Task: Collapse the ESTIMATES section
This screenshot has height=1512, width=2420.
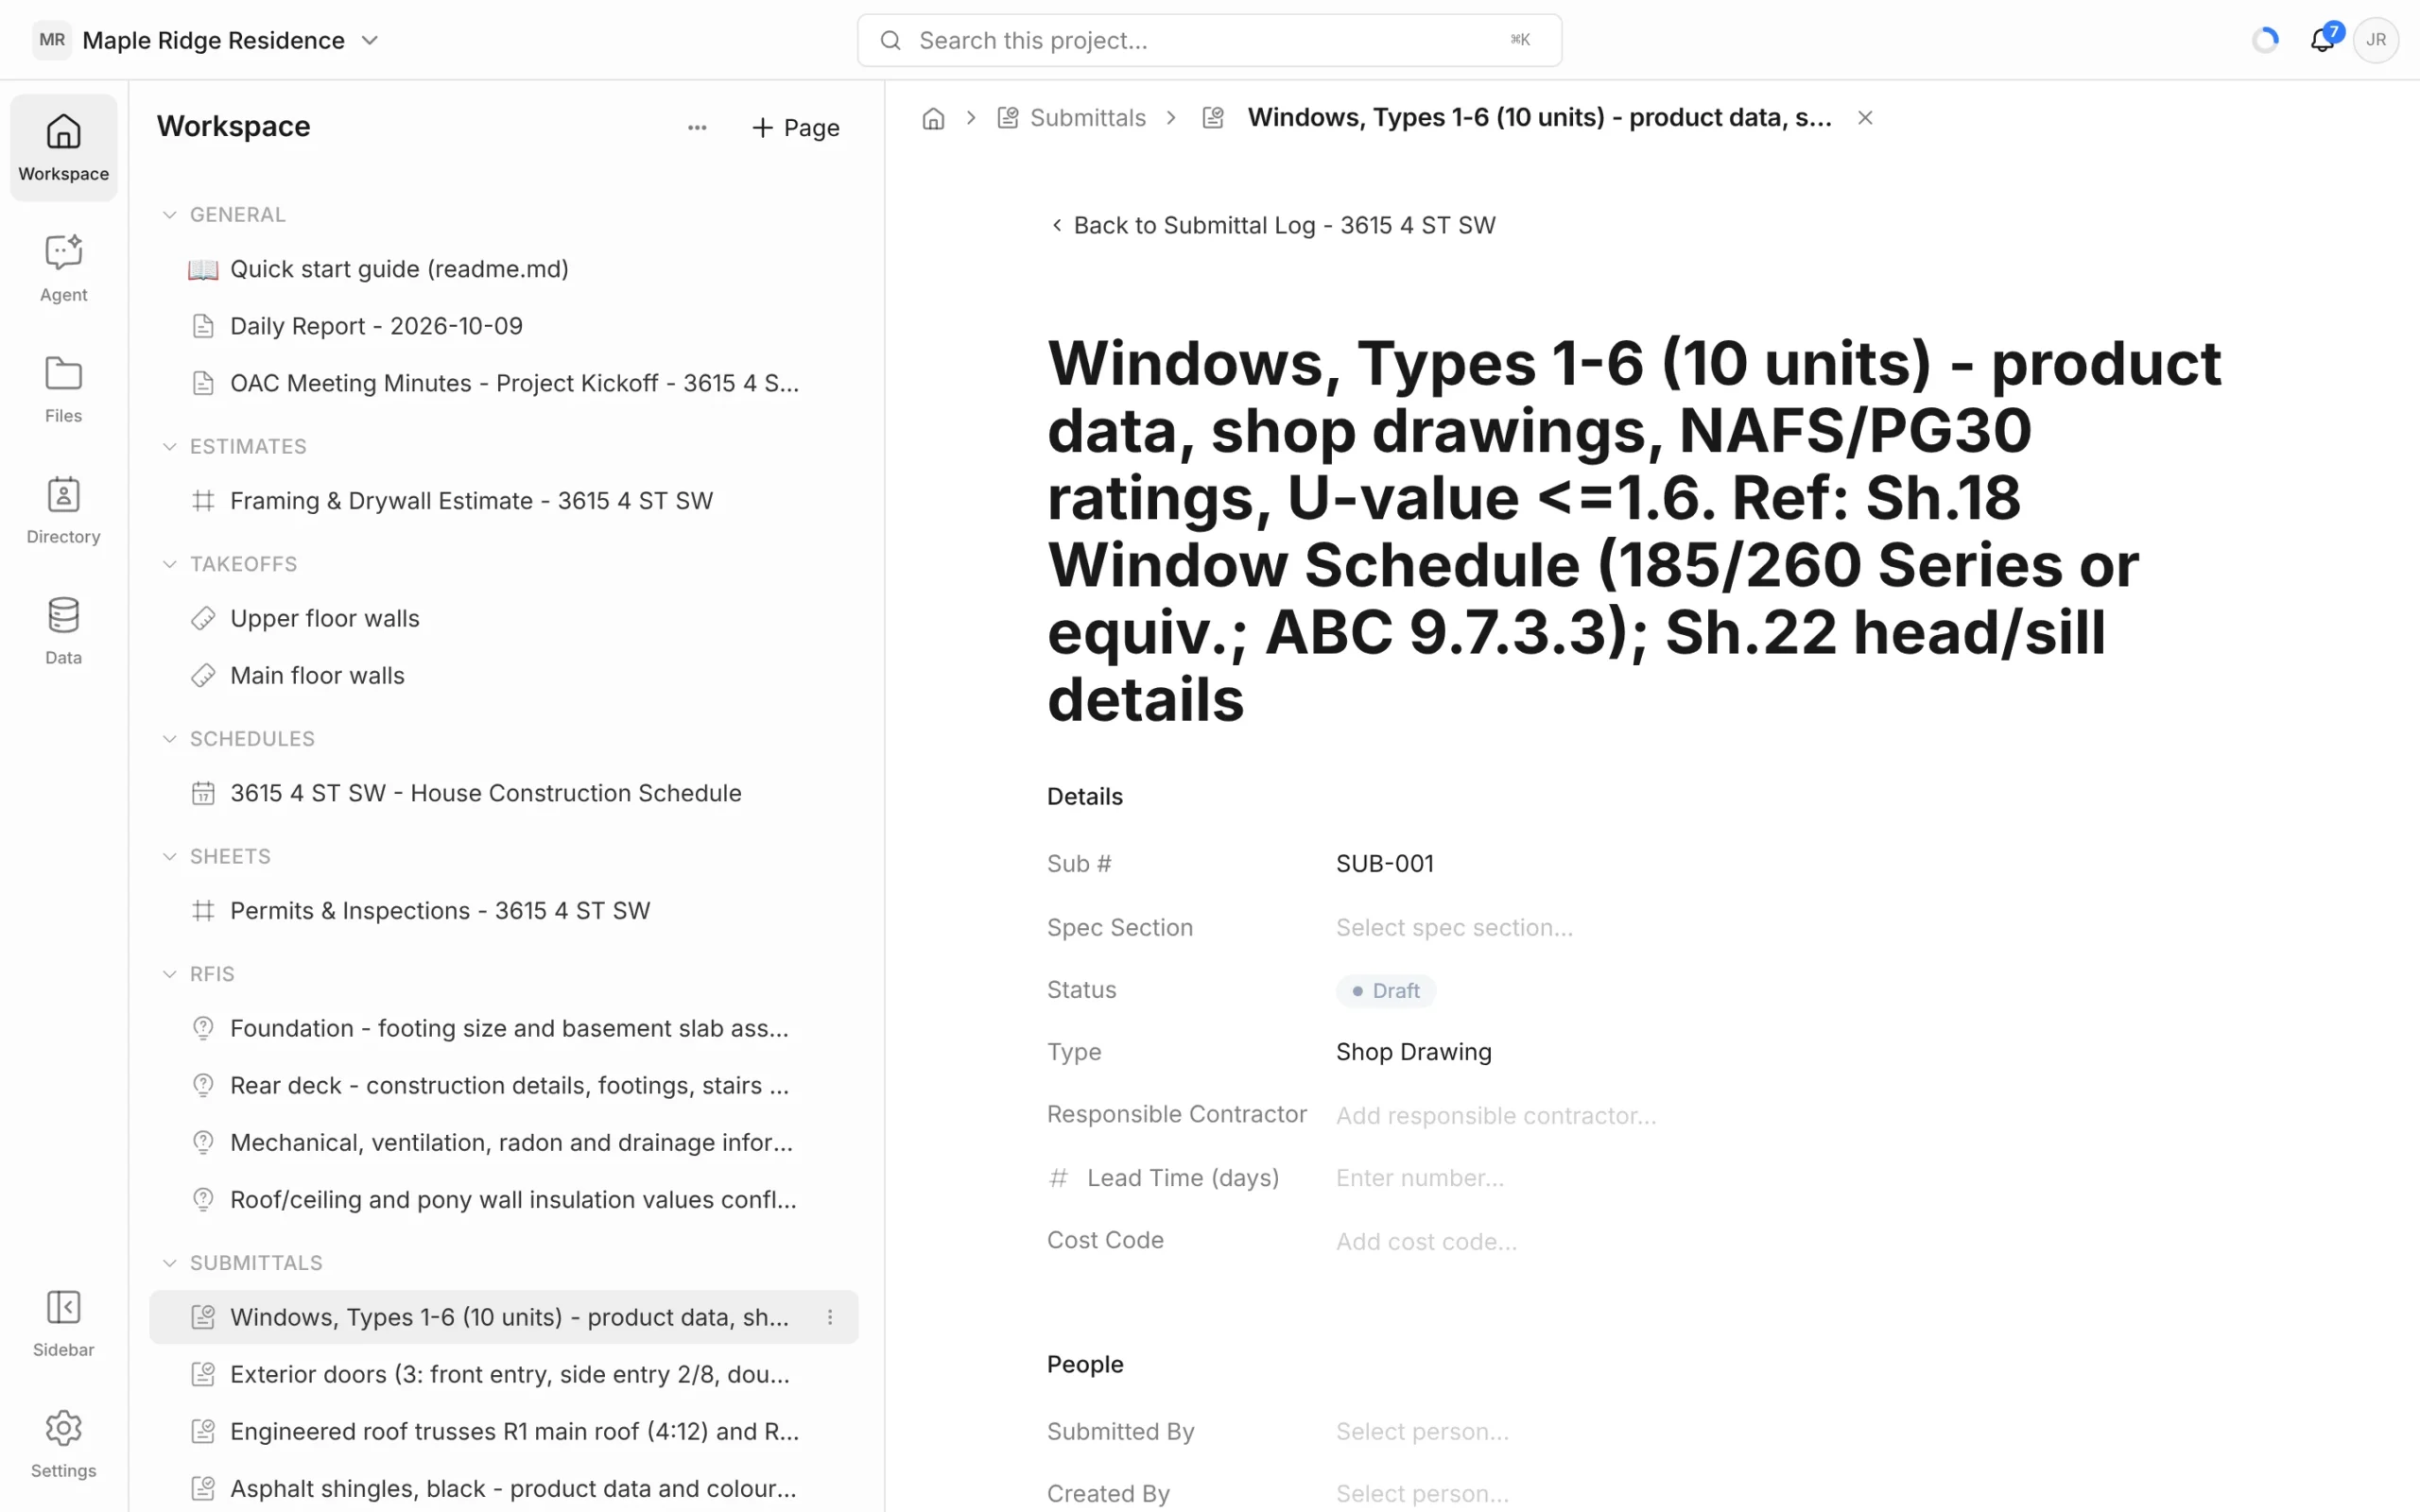Action: coord(169,447)
